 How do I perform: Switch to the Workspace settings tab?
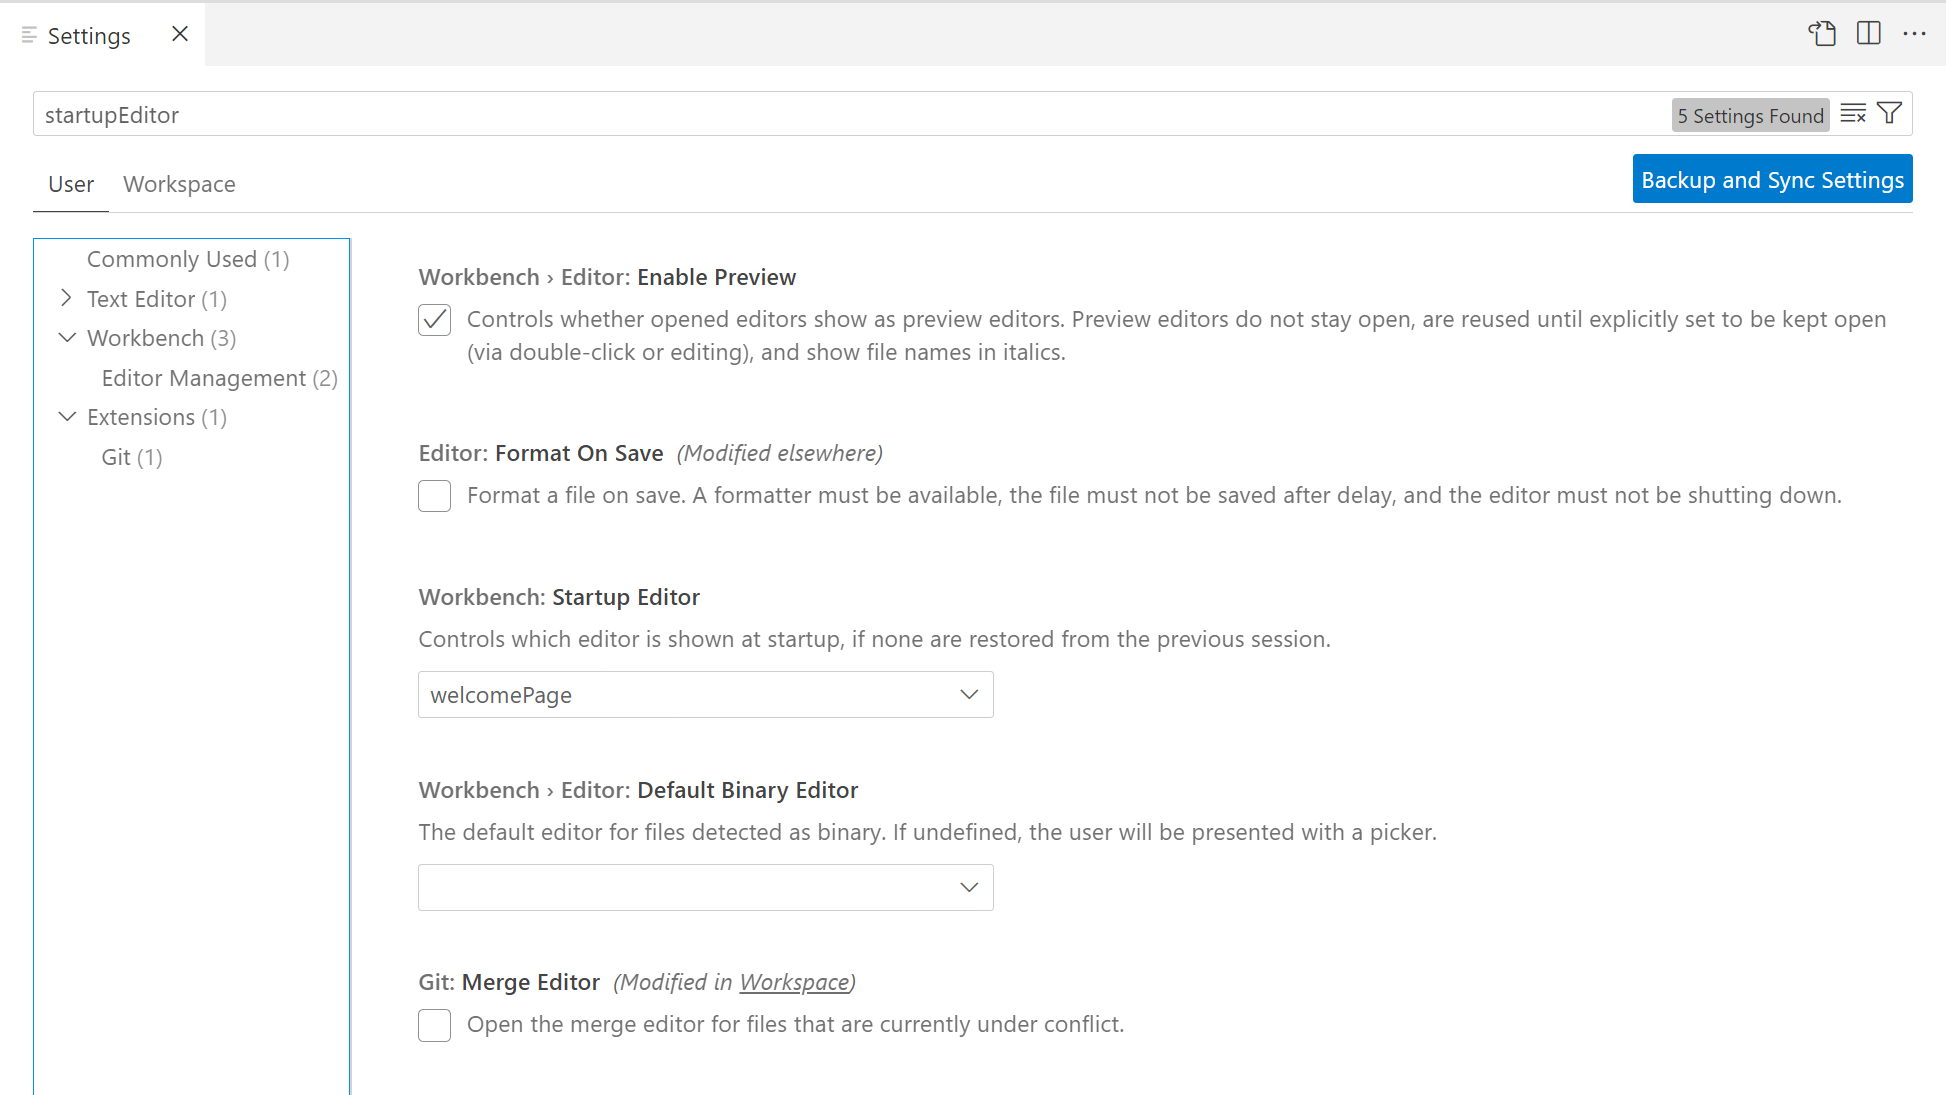point(179,184)
